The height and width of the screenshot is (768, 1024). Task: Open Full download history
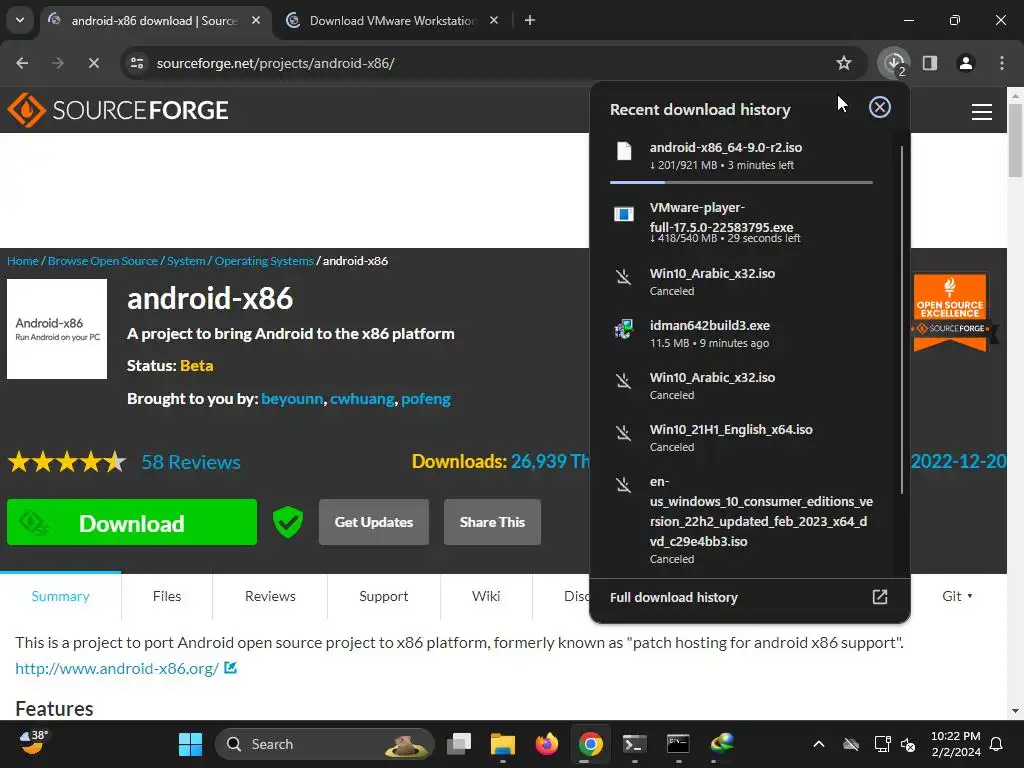749,598
